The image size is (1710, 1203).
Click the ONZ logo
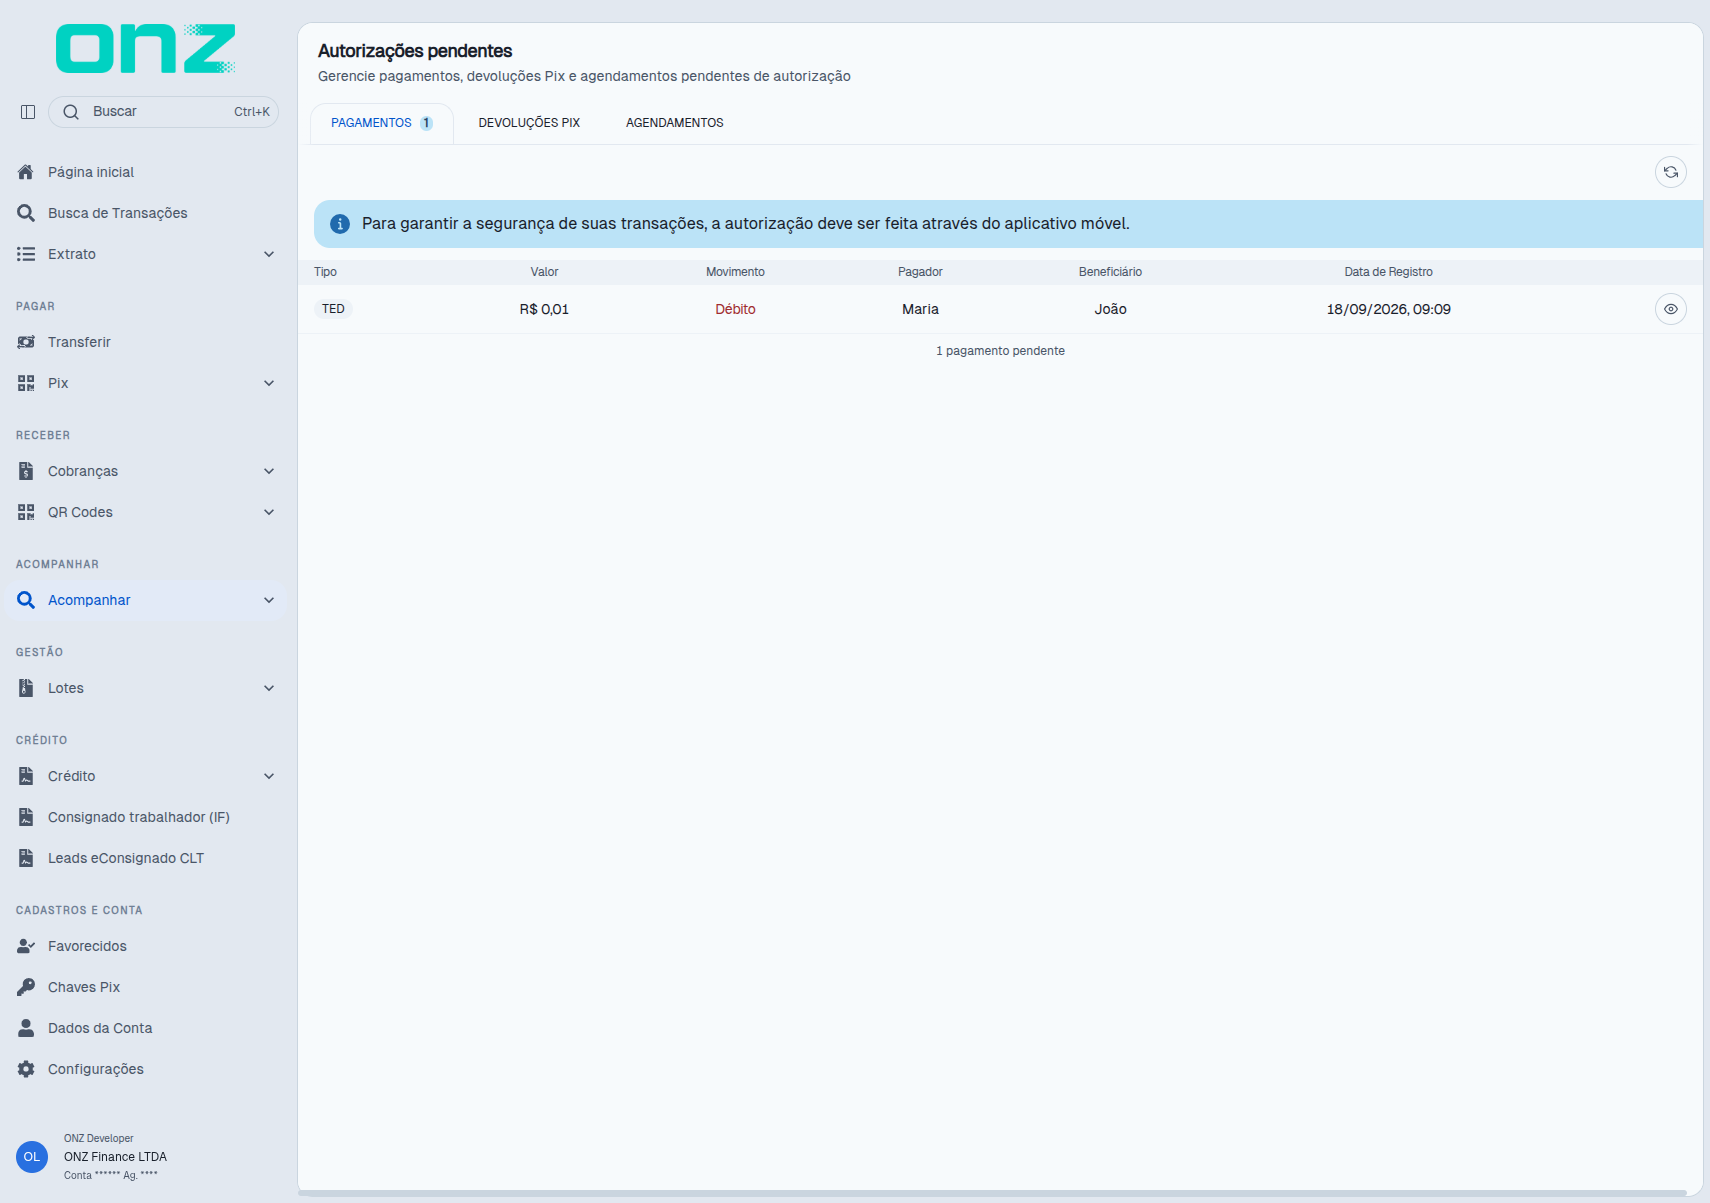pos(146,49)
